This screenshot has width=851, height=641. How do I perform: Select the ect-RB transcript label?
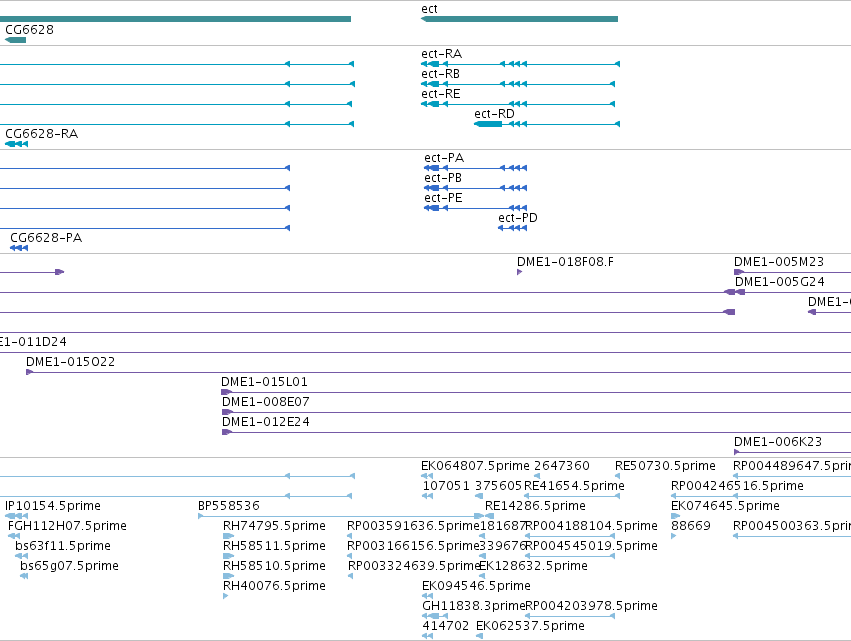click(x=440, y=74)
